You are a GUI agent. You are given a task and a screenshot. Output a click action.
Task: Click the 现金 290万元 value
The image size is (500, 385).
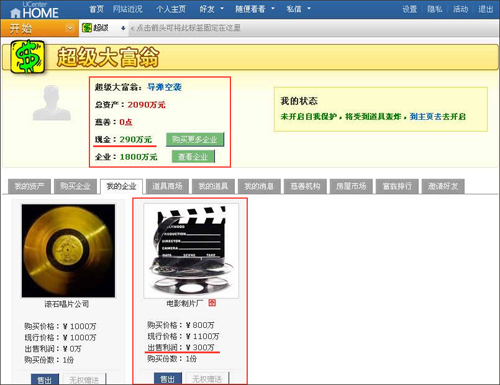pos(136,139)
